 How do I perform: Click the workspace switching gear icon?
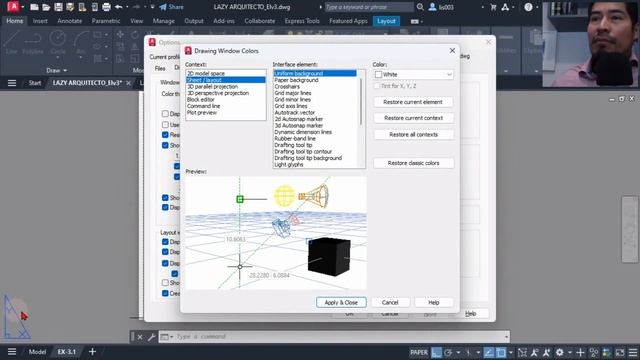pyautogui.click(x=560, y=352)
